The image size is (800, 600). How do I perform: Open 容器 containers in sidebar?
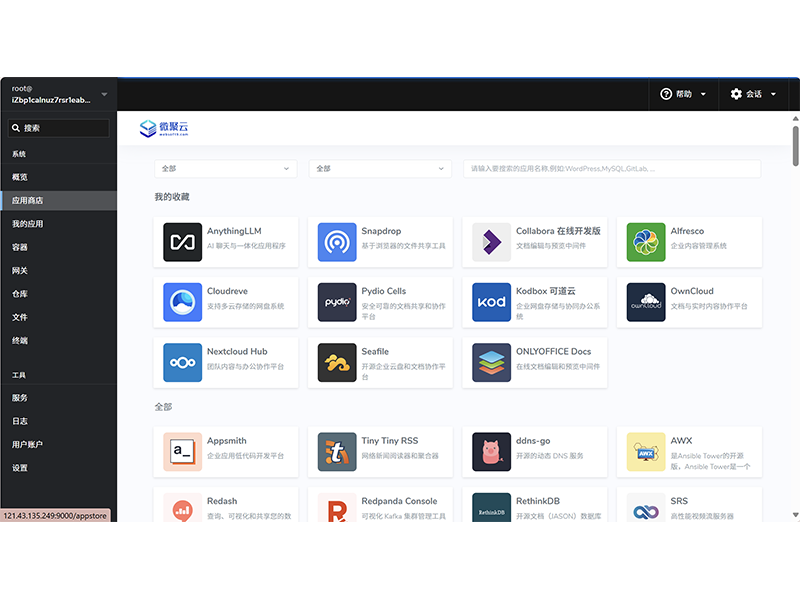click(59, 247)
